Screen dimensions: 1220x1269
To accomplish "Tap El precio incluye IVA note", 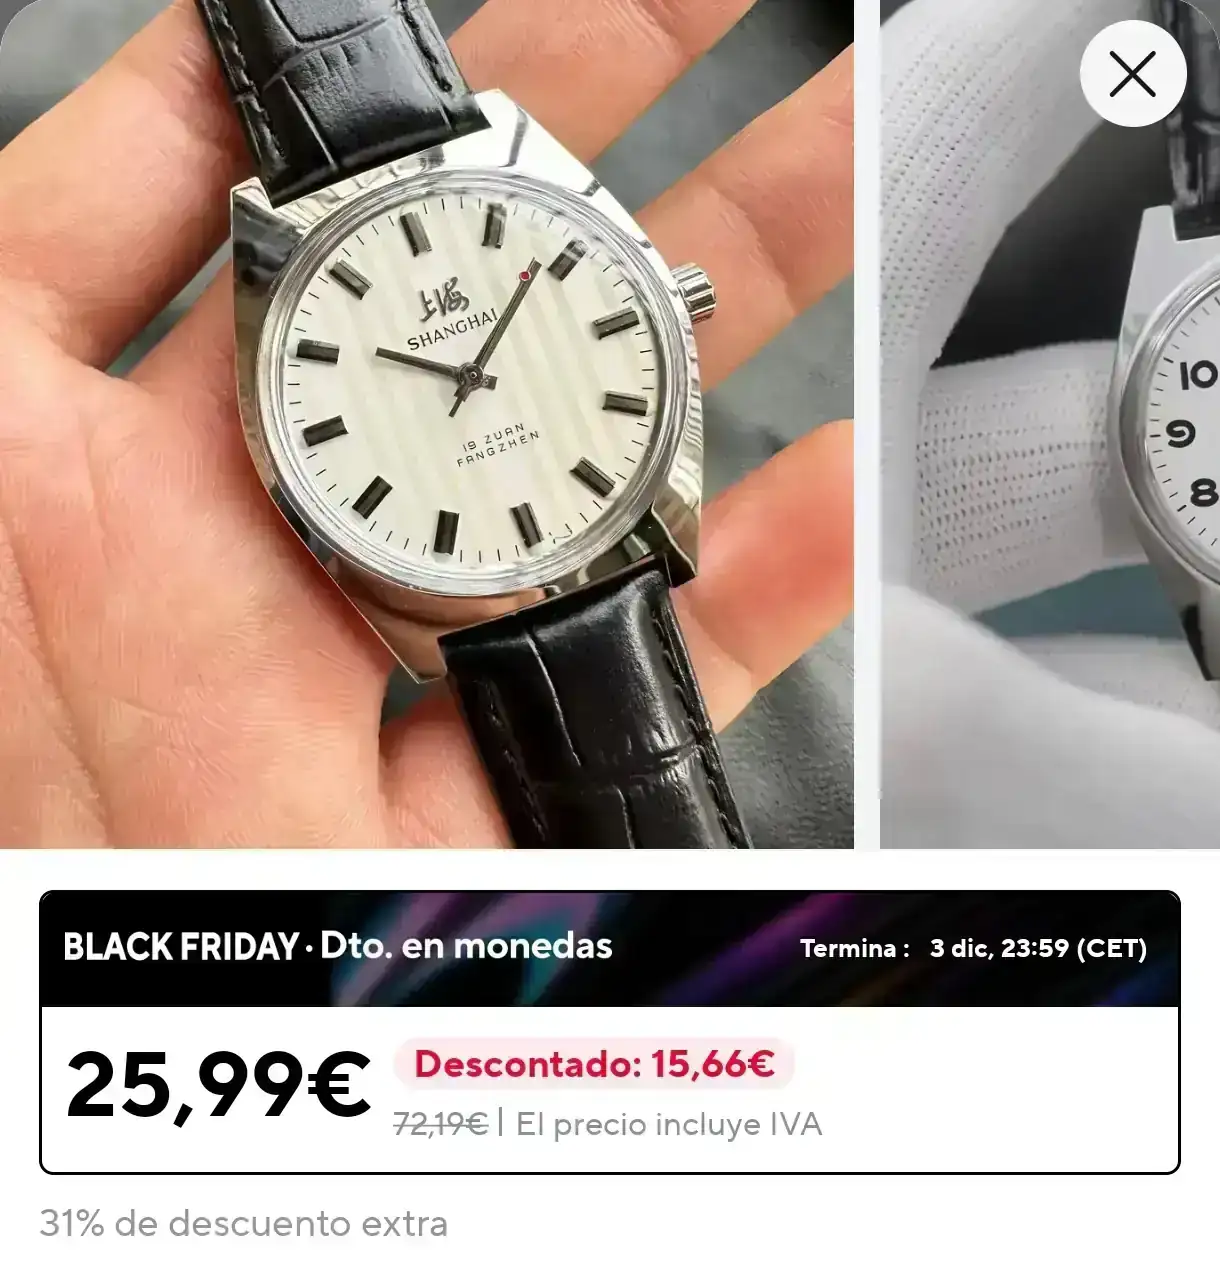I will coord(669,1125).
